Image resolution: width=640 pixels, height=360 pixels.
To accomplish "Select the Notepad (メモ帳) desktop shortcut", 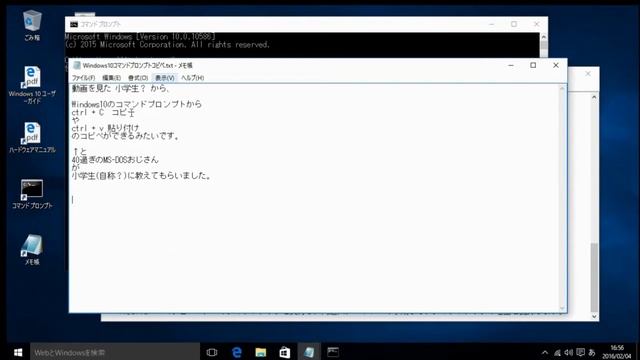I will point(32,250).
